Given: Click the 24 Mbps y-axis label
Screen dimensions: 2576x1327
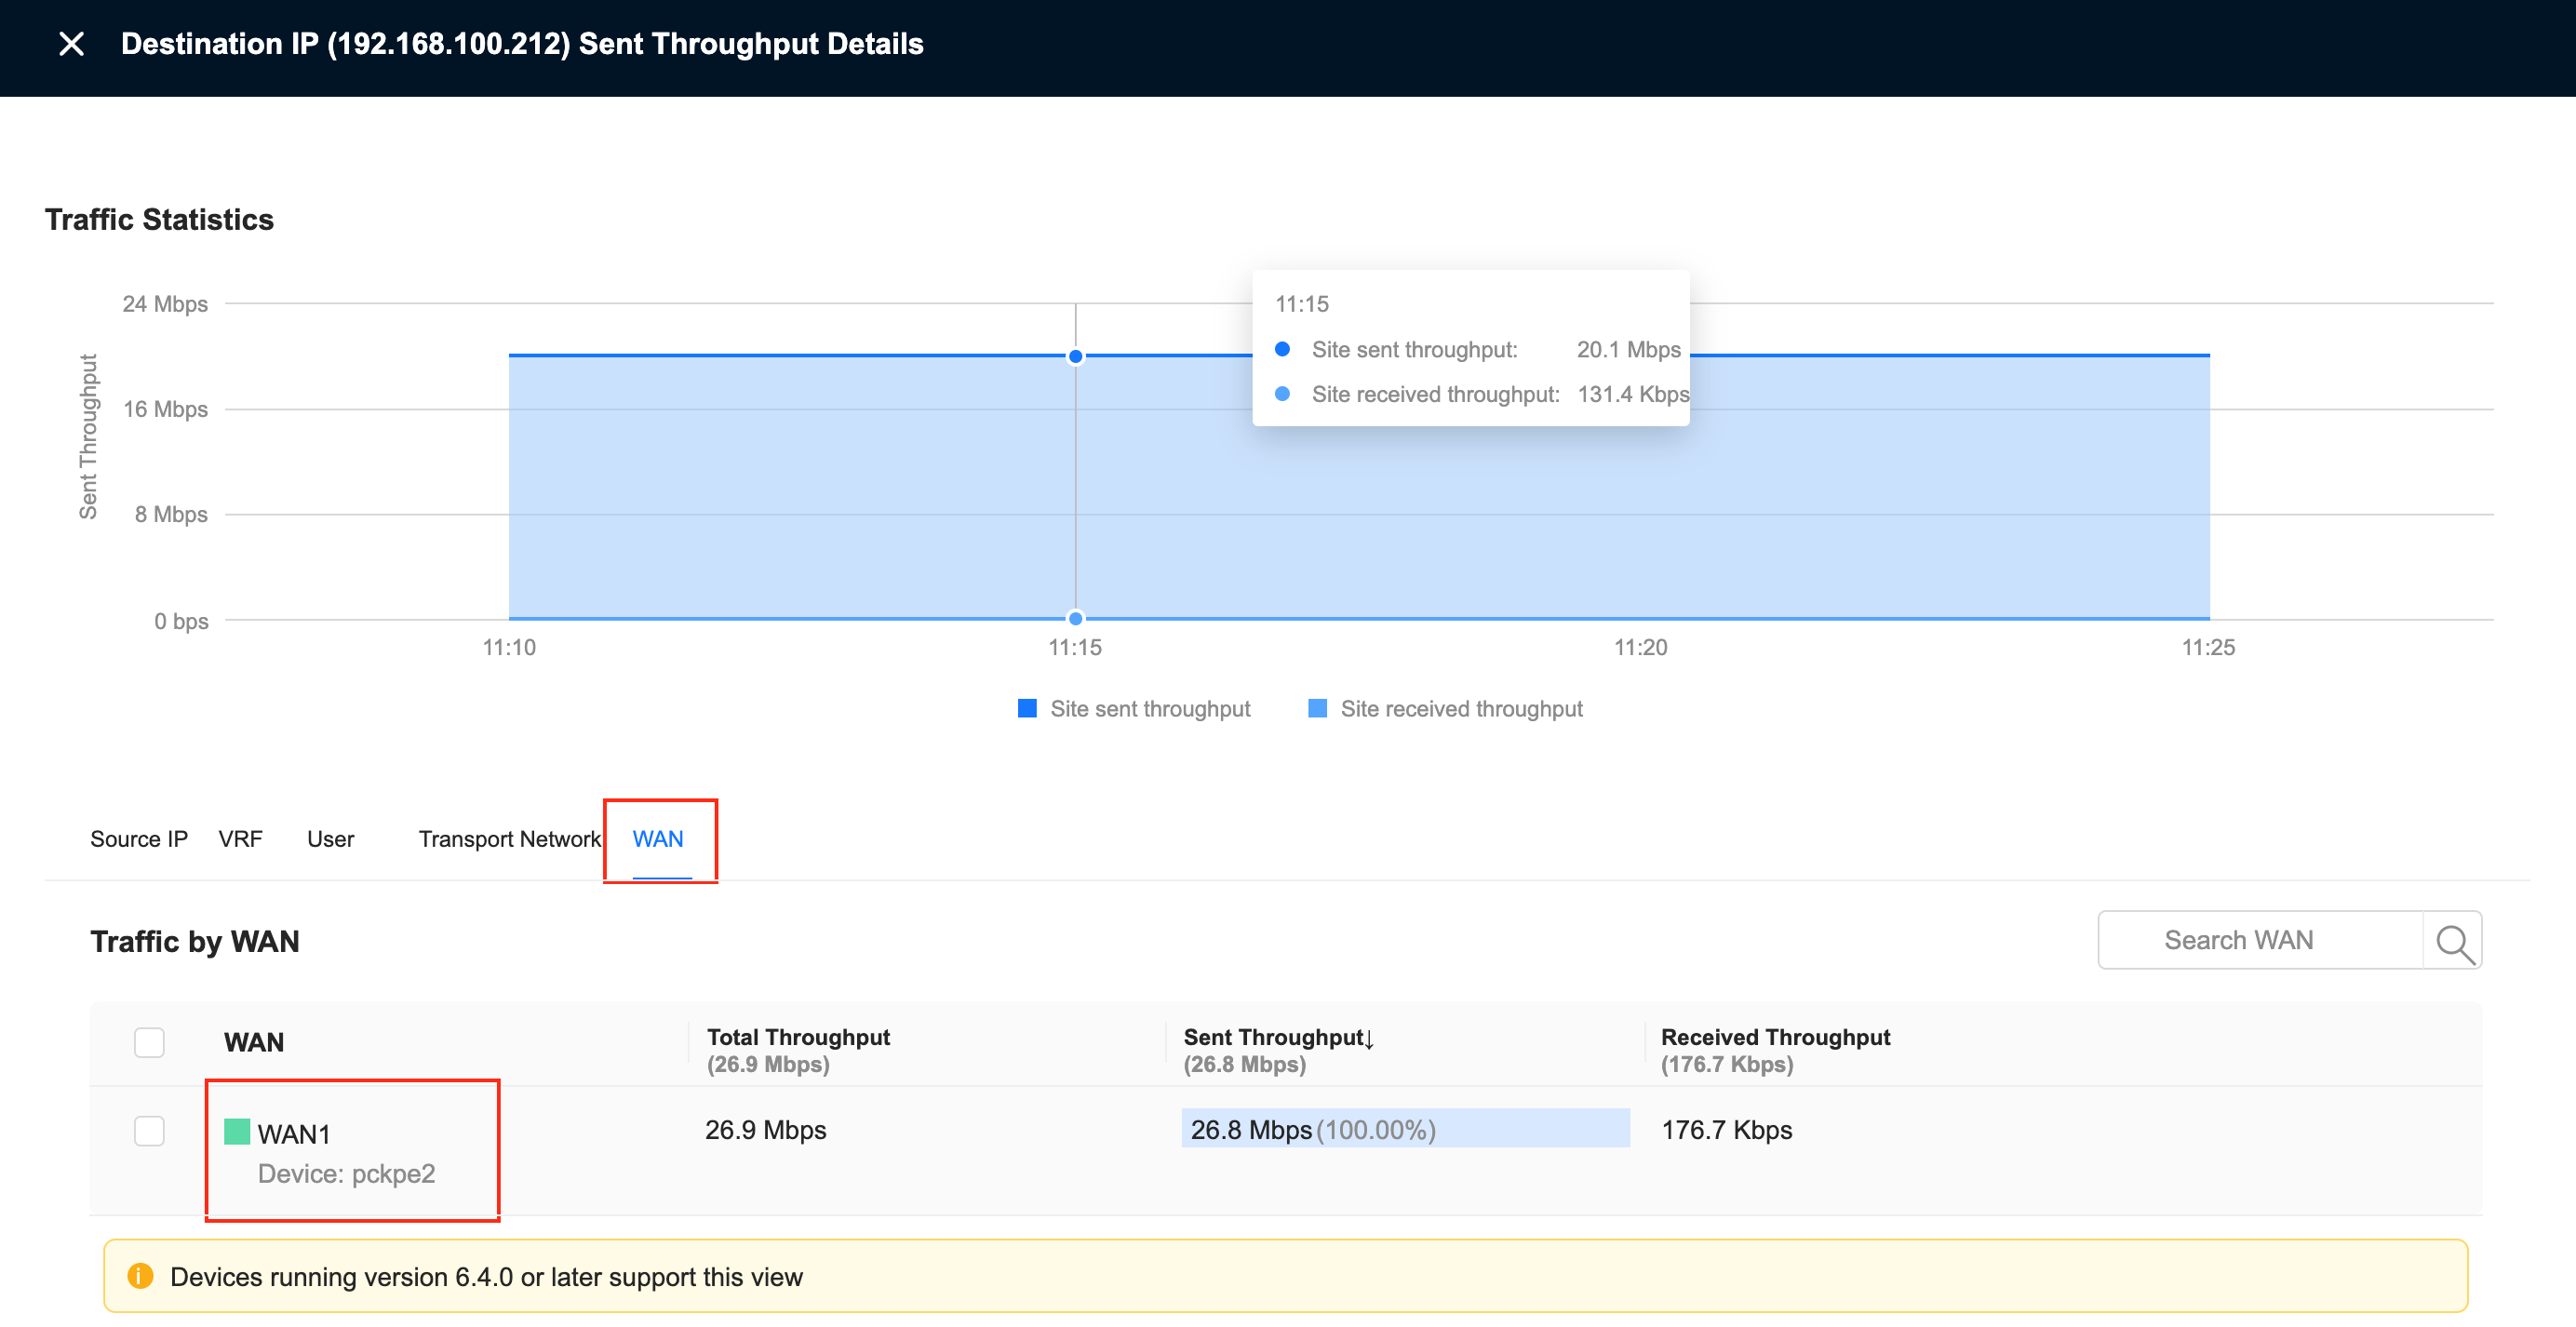Looking at the screenshot, I should tap(165, 304).
